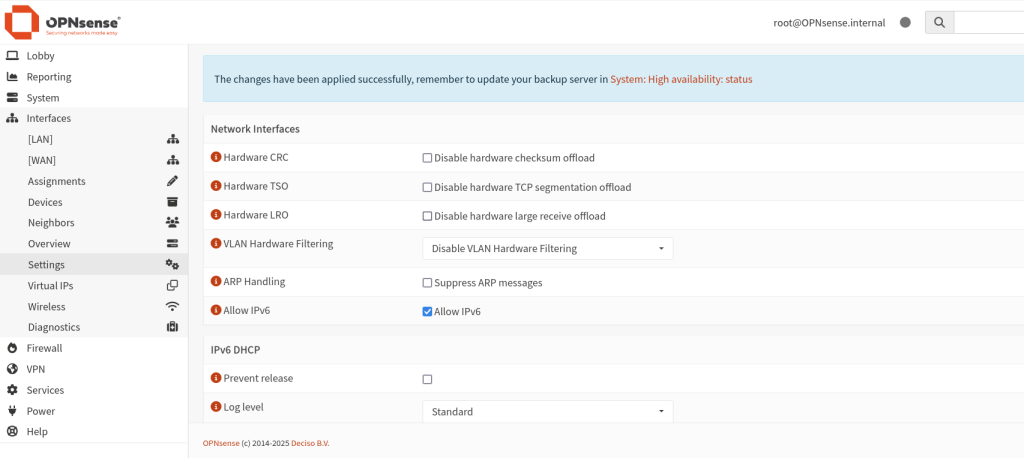The image size is (1024, 458).
Task: Click the search magnifier icon
Action: click(x=938, y=22)
